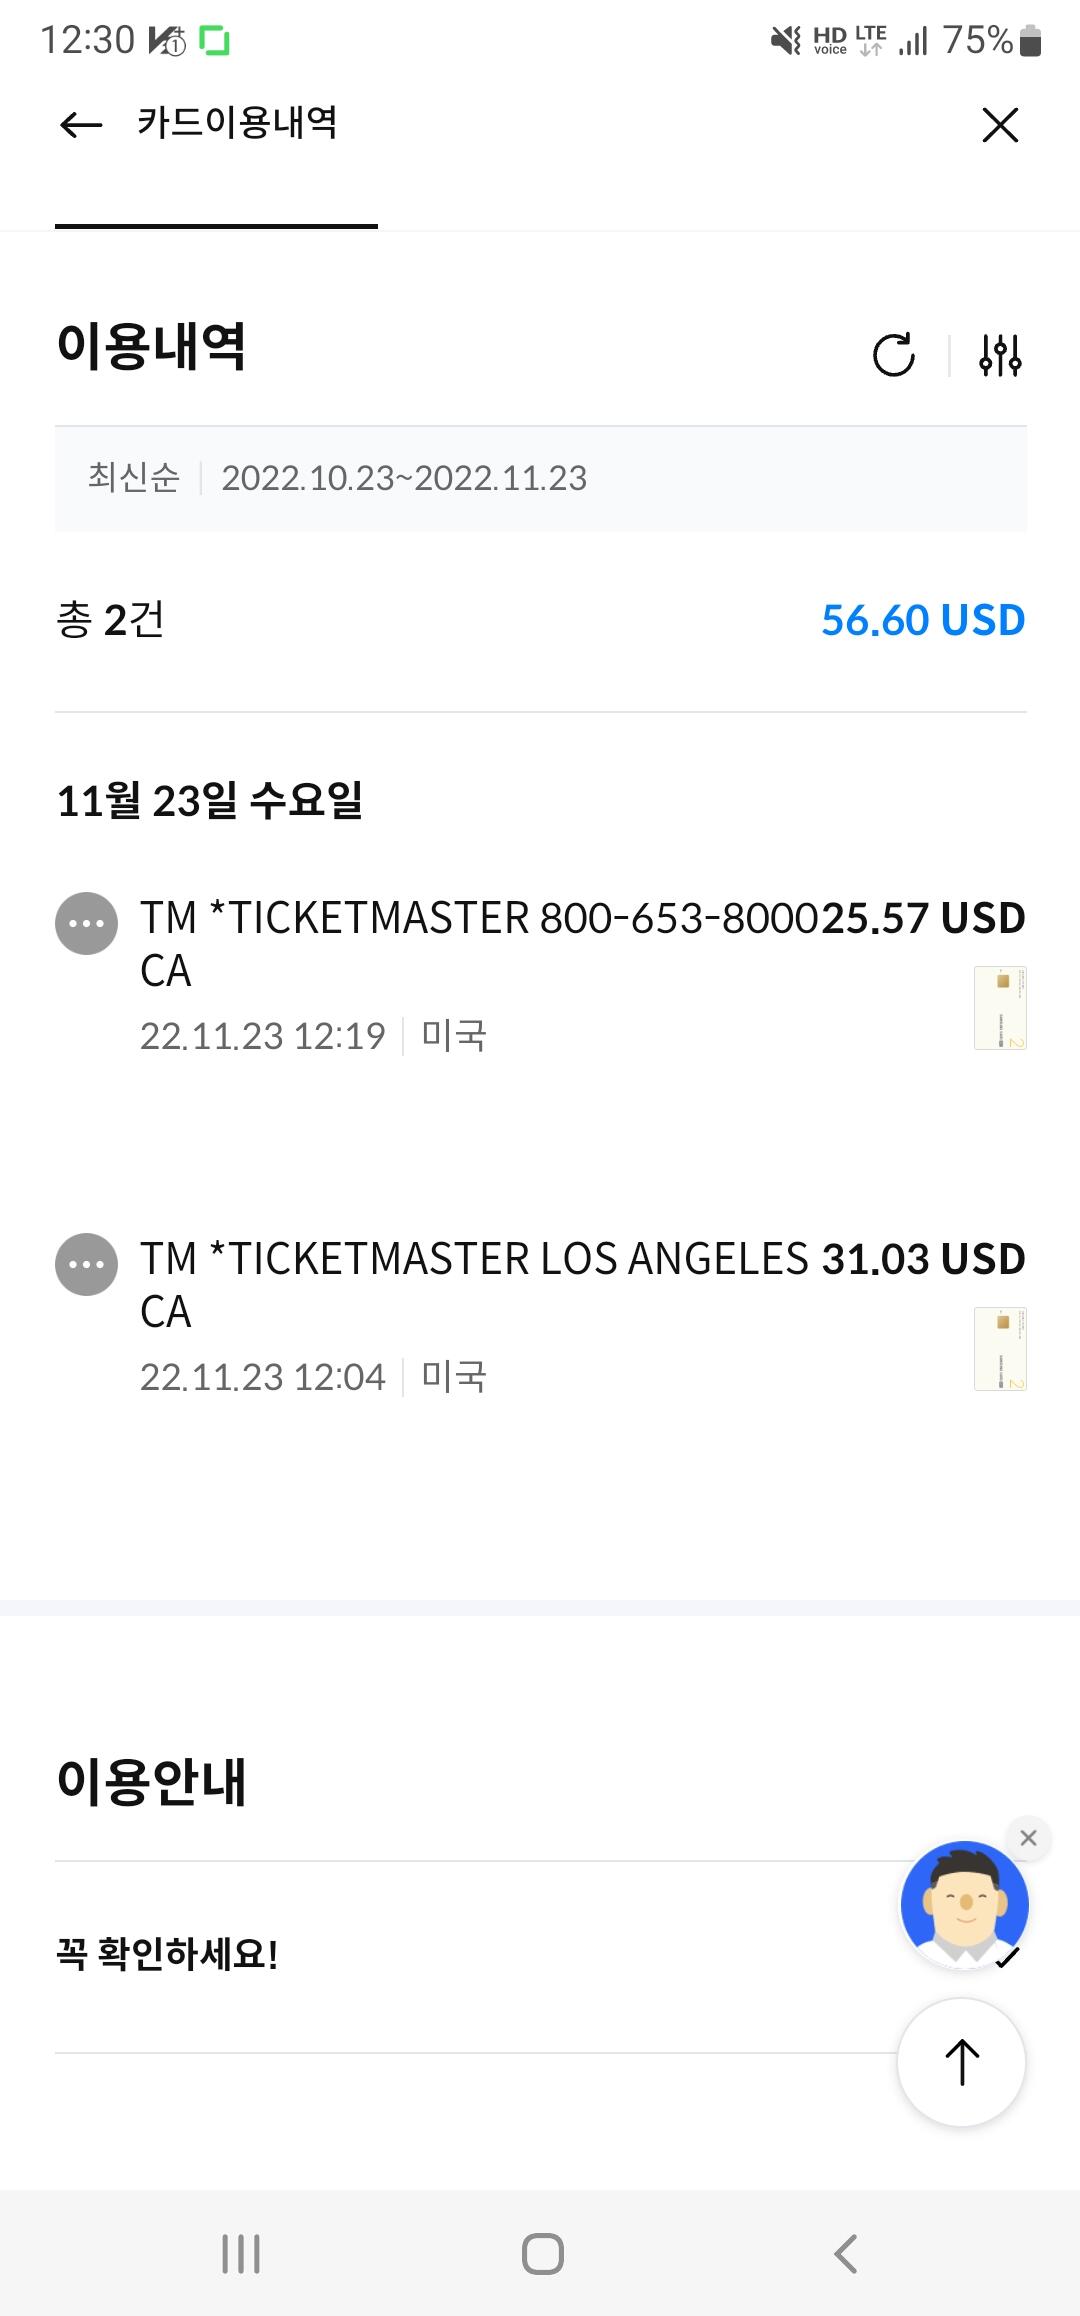Expand the 꼭 확인하세요! section

[168, 1955]
